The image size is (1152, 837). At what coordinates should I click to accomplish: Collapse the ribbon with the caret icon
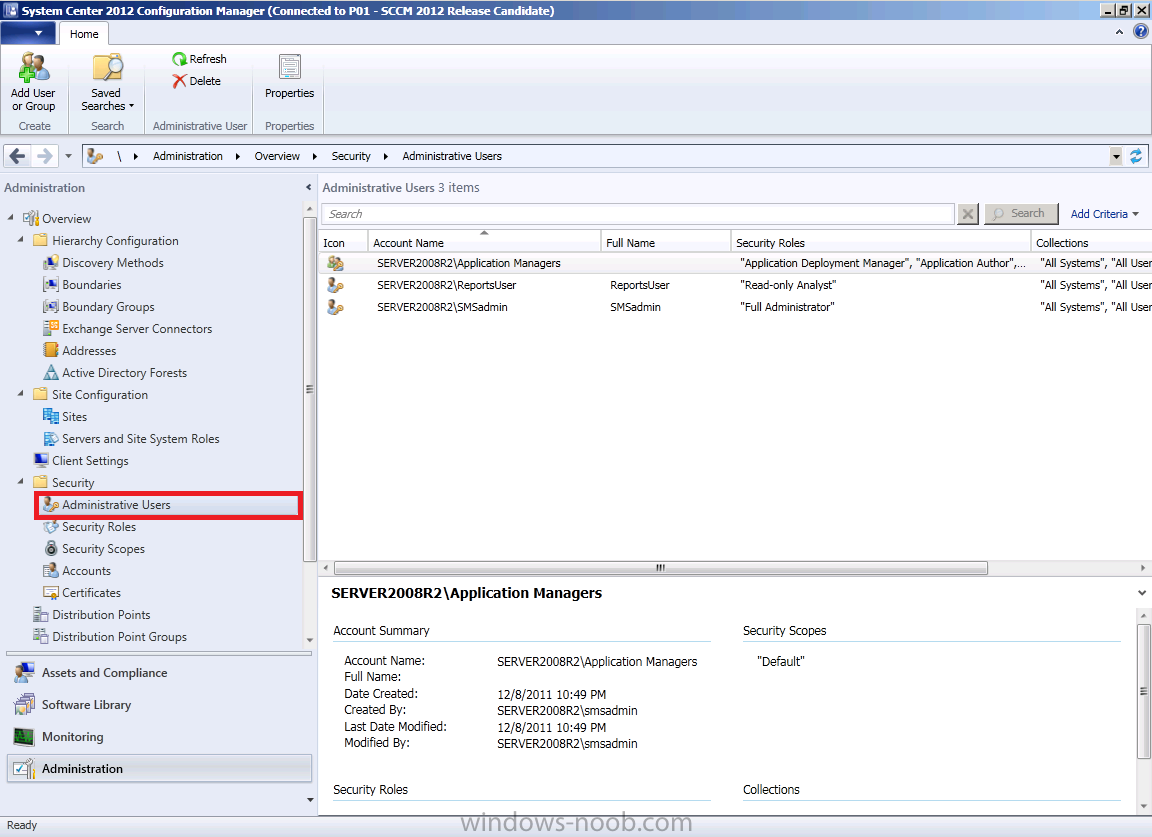point(1119,32)
